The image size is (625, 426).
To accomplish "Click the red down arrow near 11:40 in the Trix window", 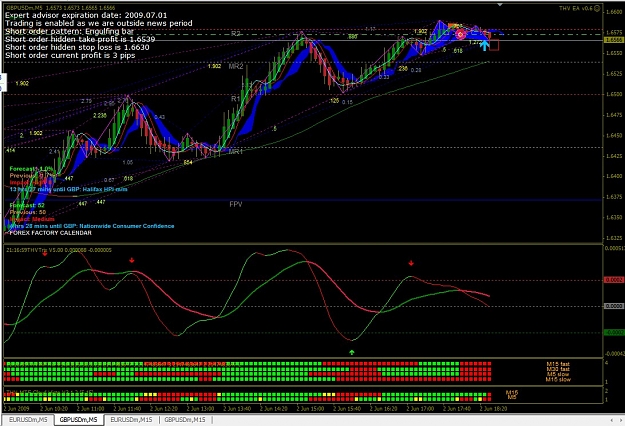I will 132,260.
